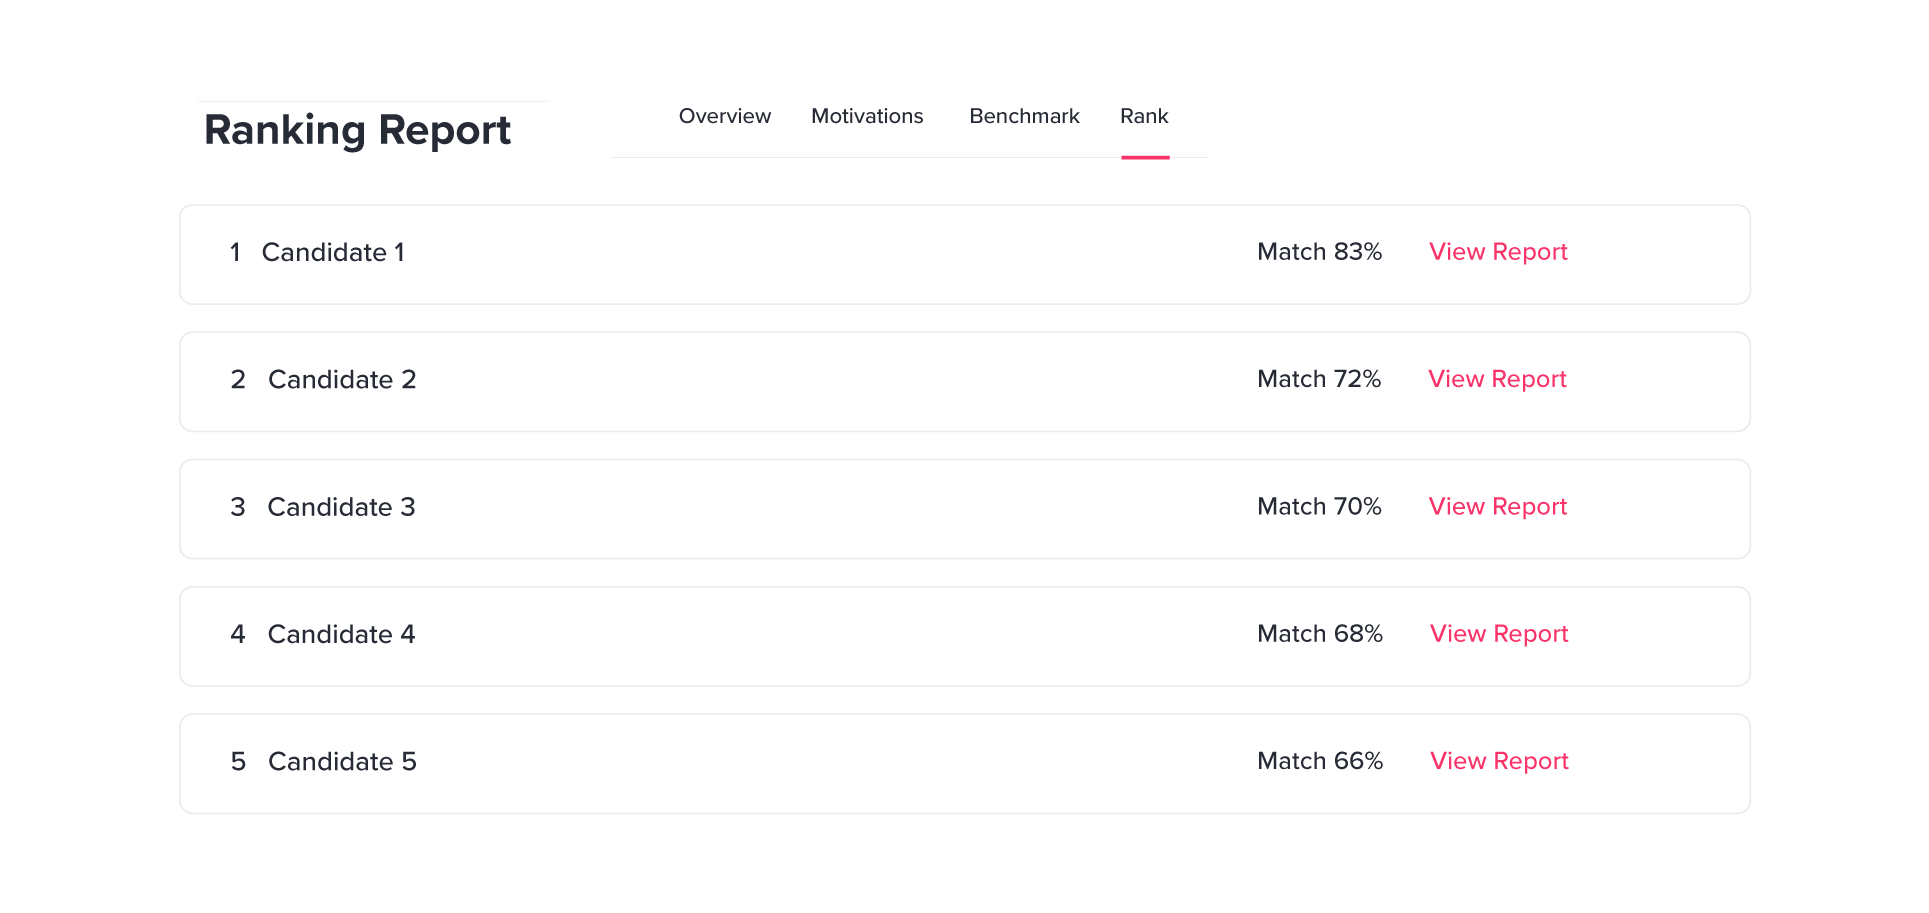Click the Candidate 2 name

coord(342,380)
